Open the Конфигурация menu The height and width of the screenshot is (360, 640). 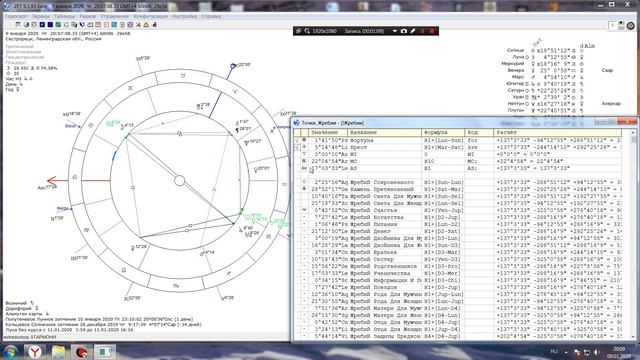[151, 16]
